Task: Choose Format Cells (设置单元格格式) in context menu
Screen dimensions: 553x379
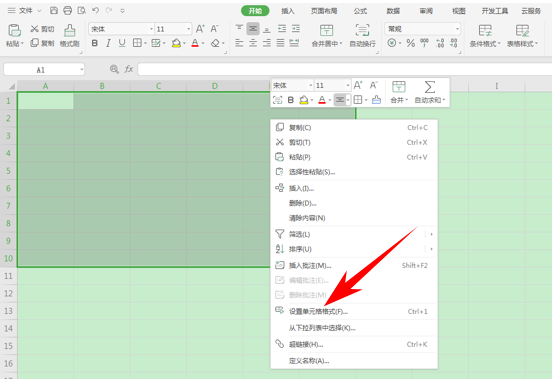Action: 354,311
